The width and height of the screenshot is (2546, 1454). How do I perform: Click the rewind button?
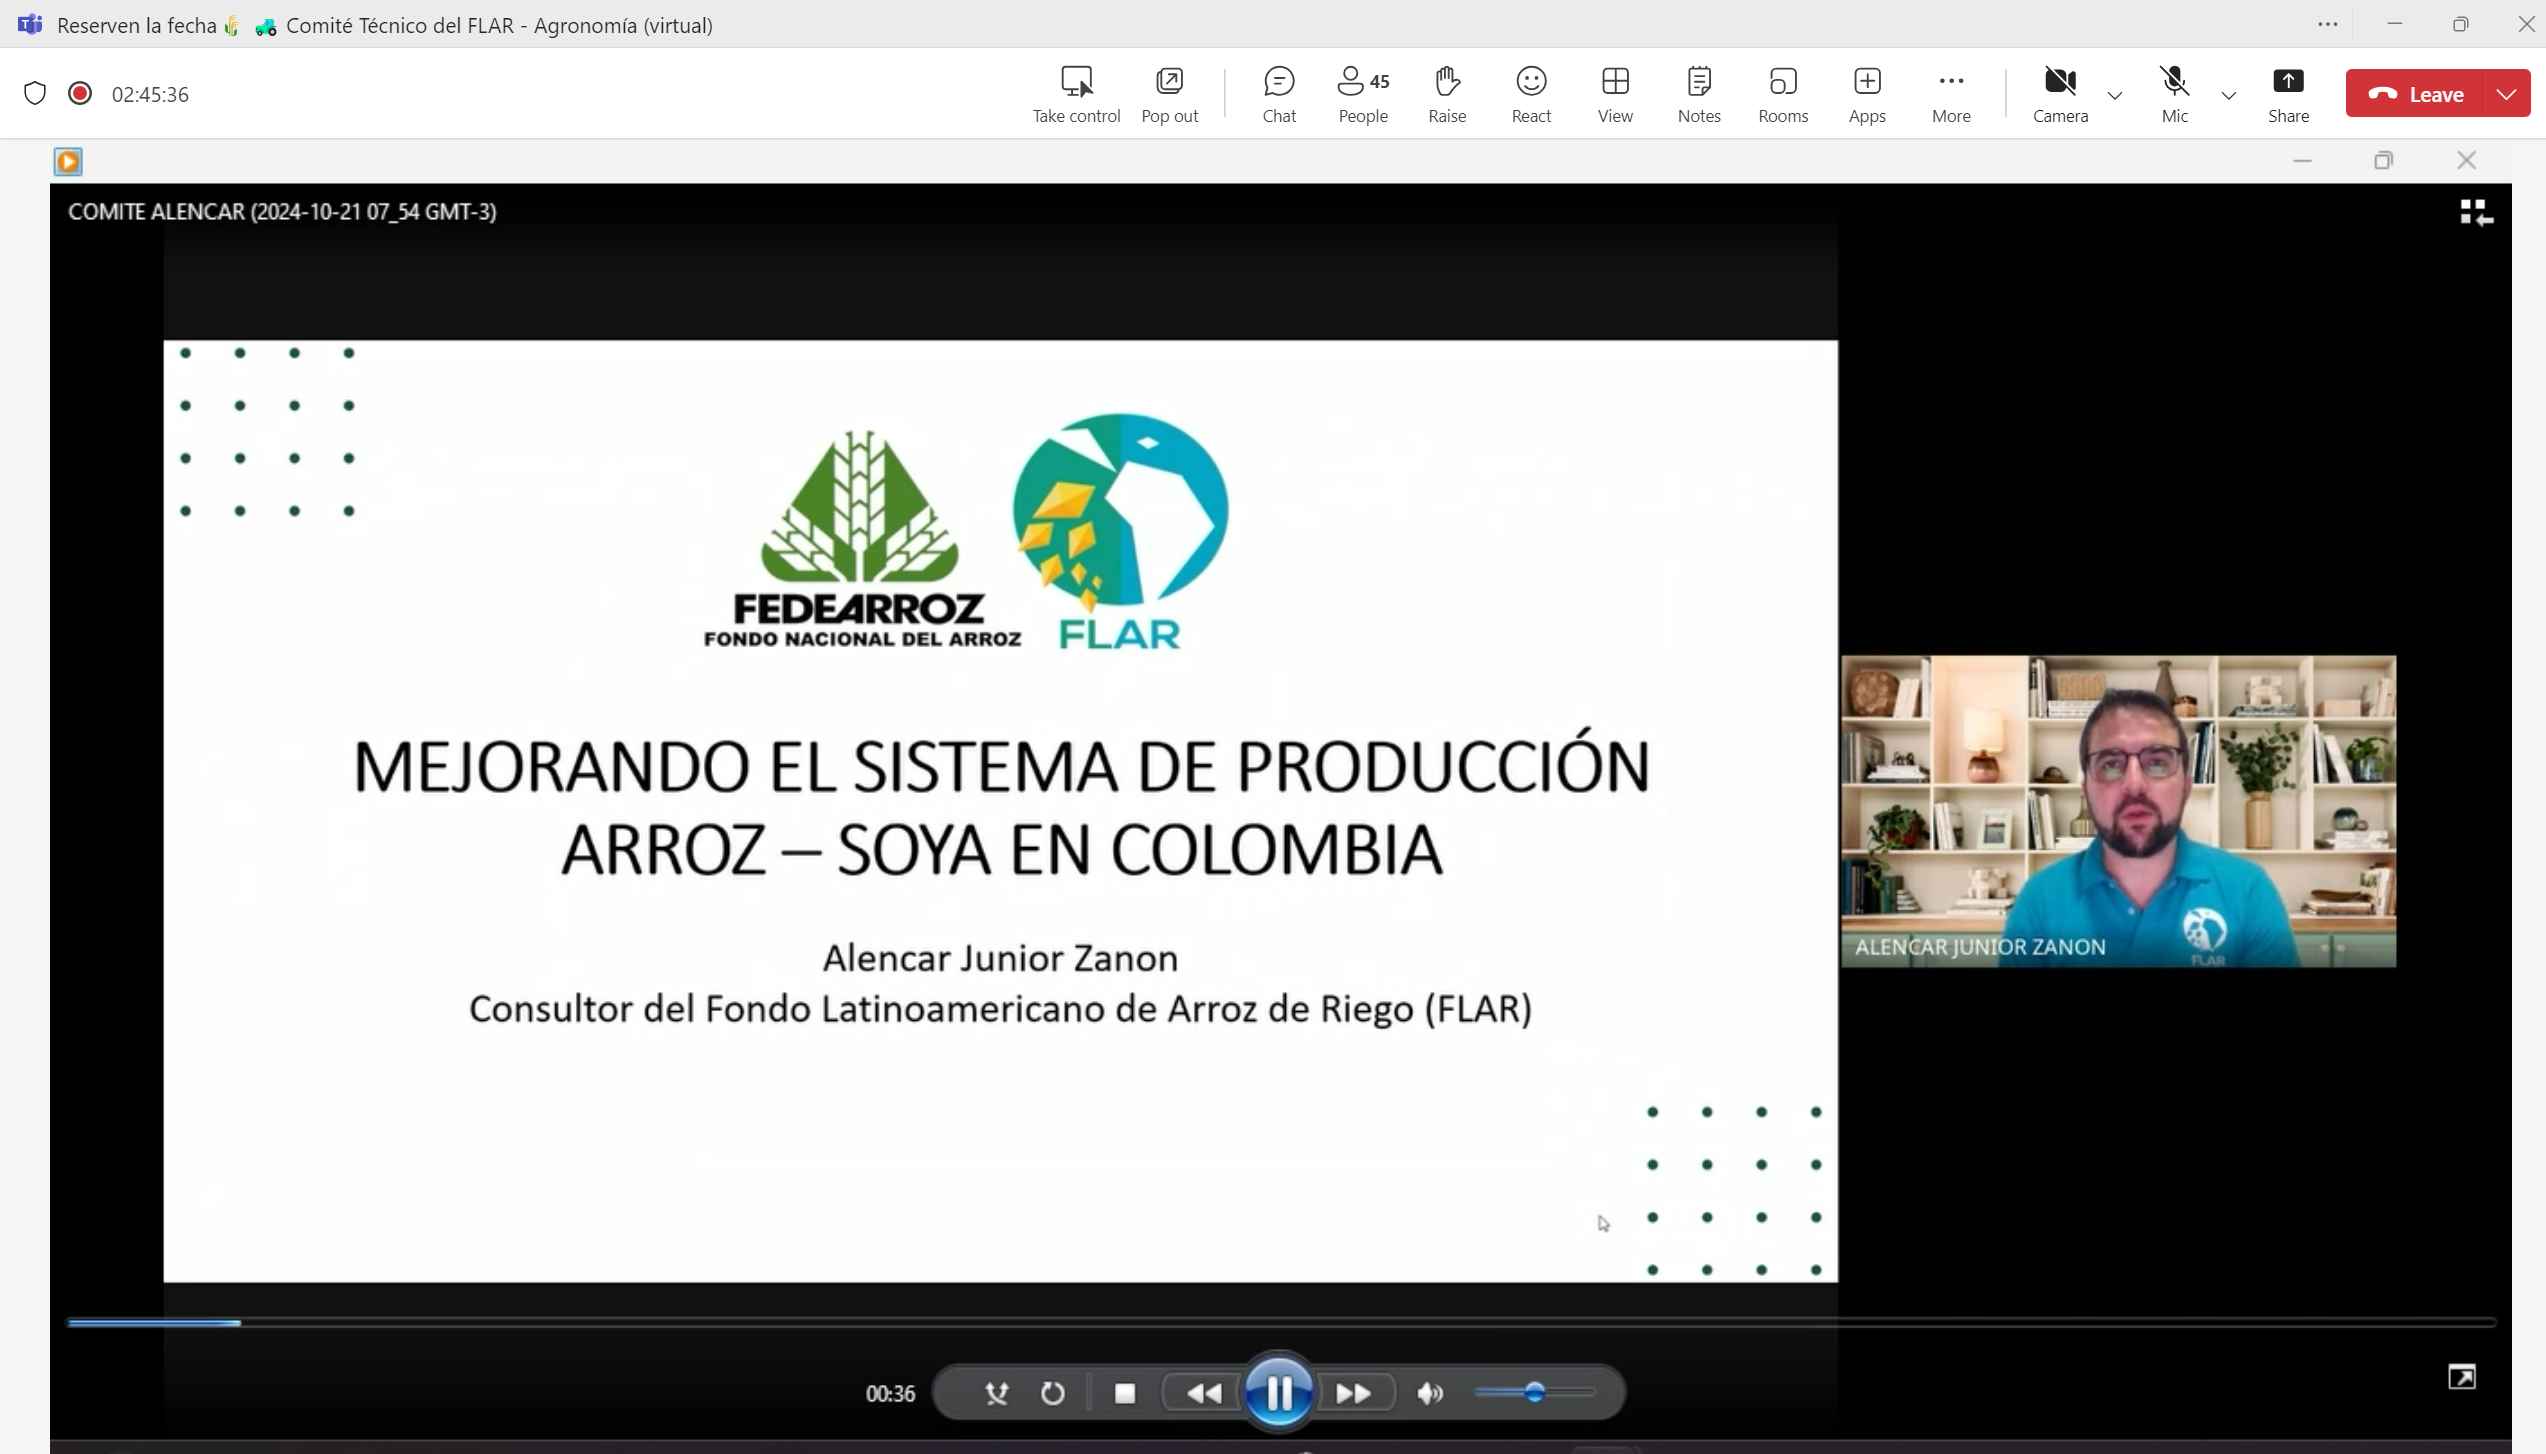point(1204,1393)
